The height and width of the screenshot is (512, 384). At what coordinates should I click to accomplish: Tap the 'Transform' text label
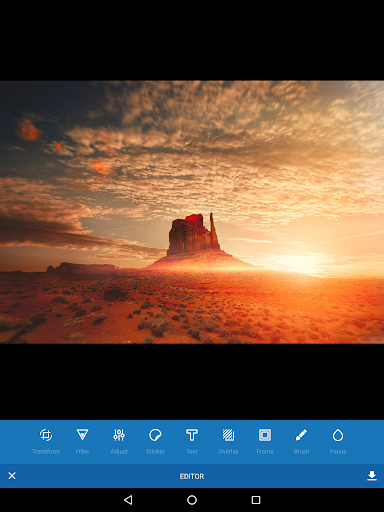(46, 451)
